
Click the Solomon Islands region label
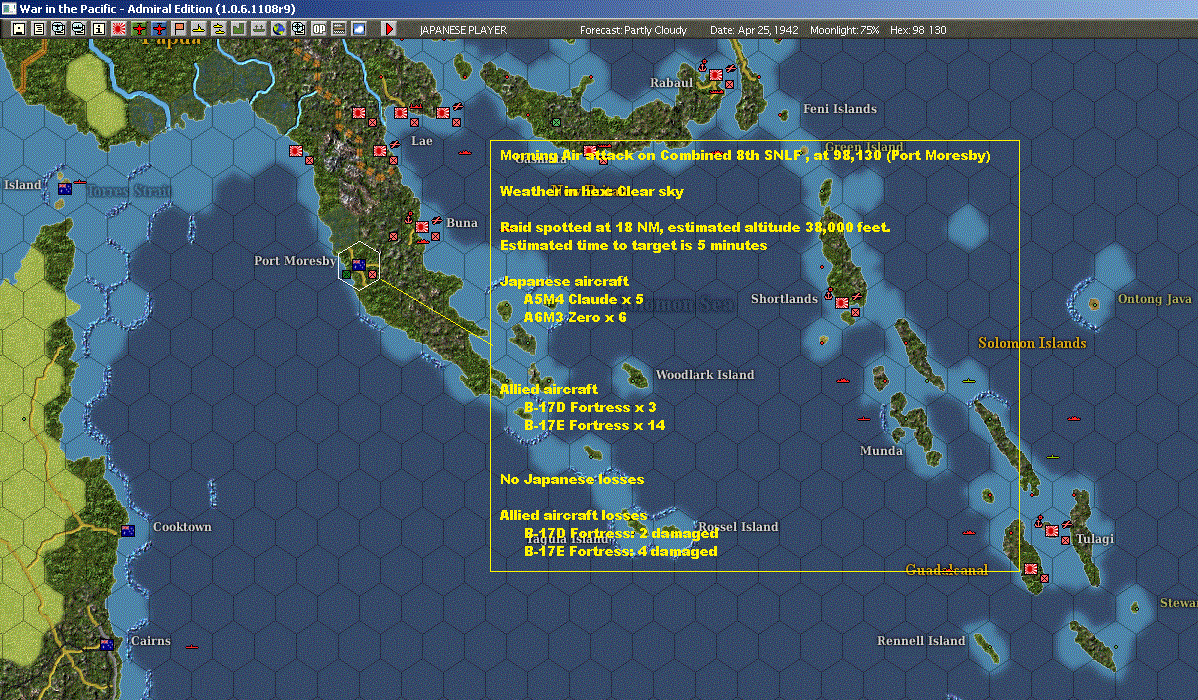point(1032,343)
